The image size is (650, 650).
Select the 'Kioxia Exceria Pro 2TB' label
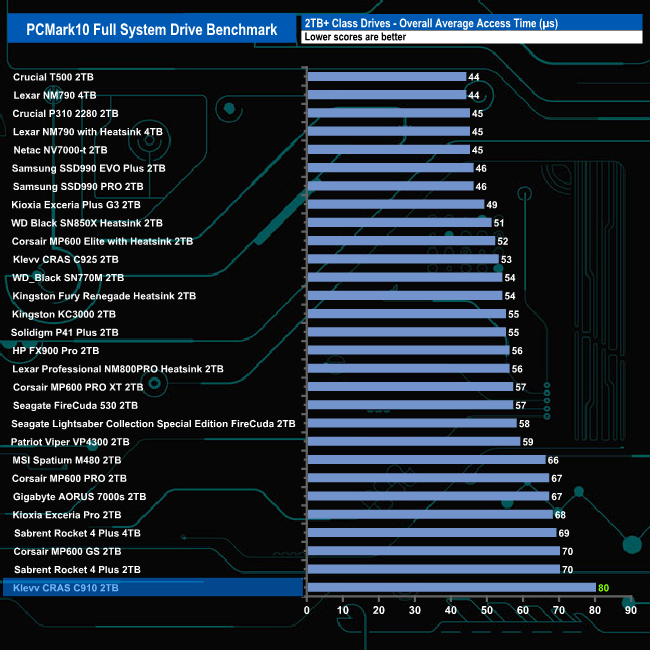[67, 515]
